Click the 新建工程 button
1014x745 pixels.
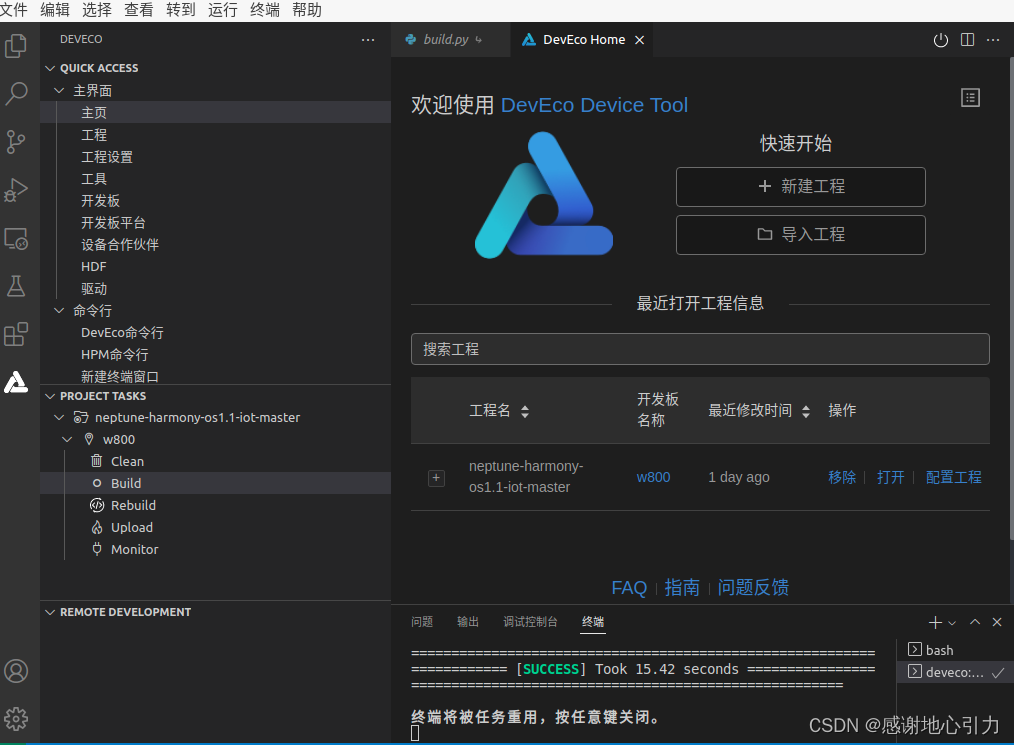click(801, 187)
